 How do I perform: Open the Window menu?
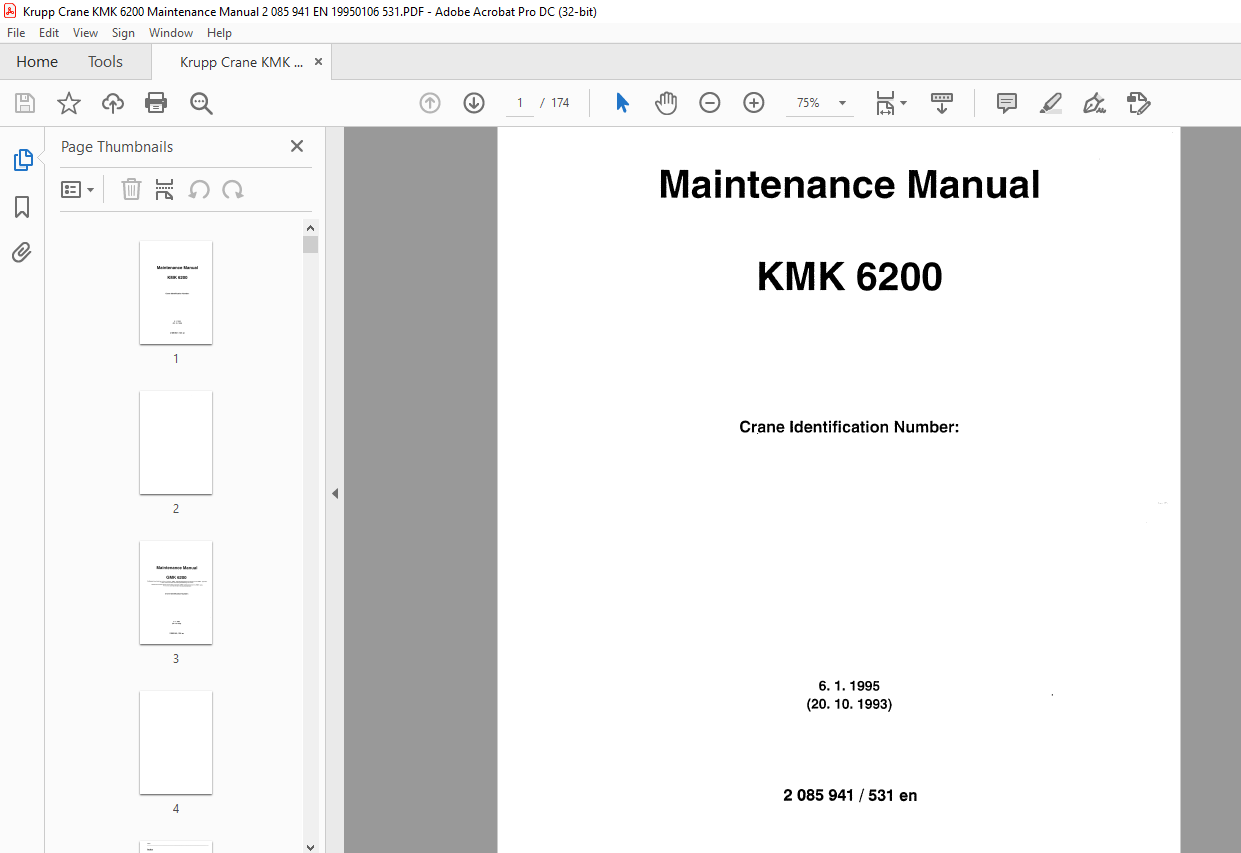click(171, 33)
